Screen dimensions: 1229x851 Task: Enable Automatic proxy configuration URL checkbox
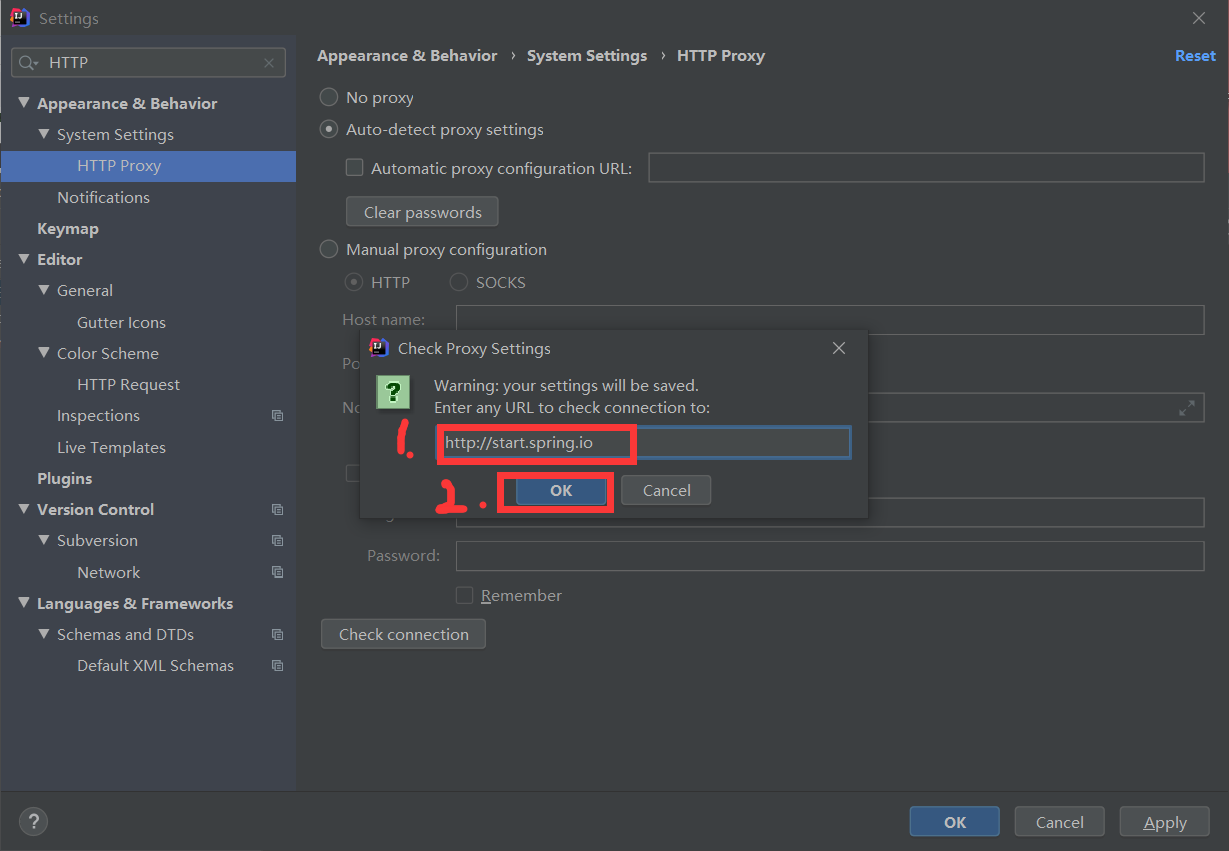click(x=354, y=168)
